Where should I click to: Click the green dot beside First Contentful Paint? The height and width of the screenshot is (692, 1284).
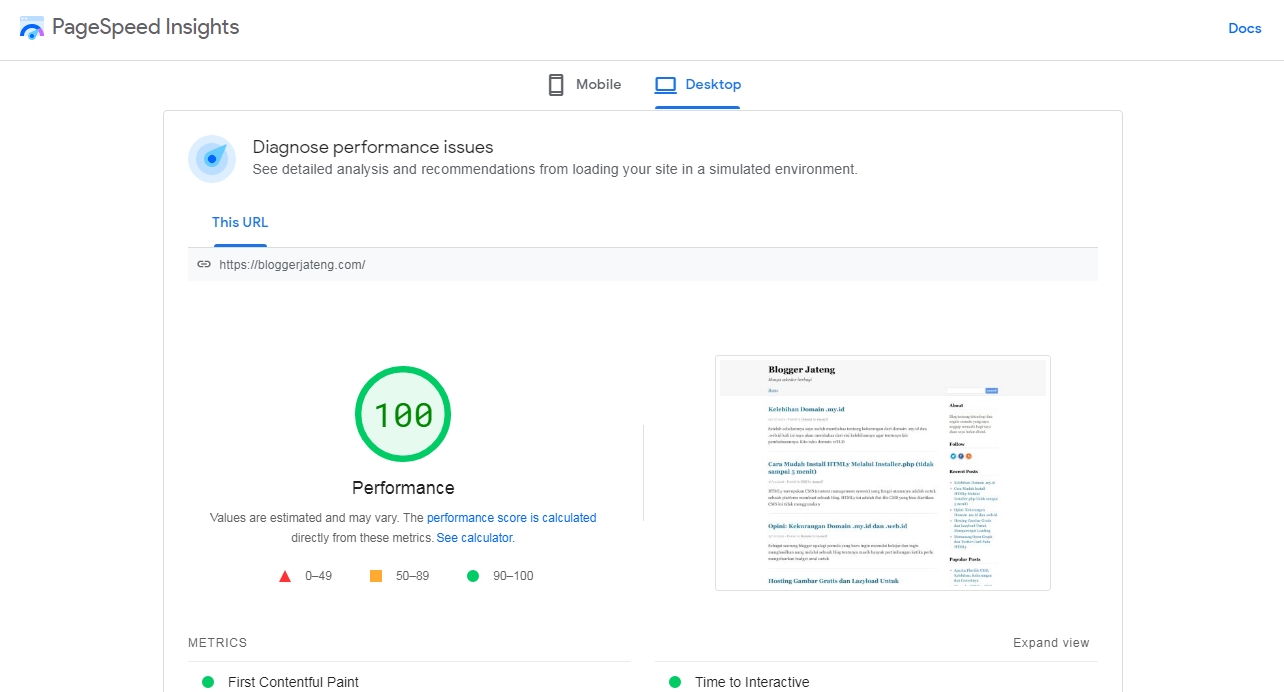click(x=208, y=682)
